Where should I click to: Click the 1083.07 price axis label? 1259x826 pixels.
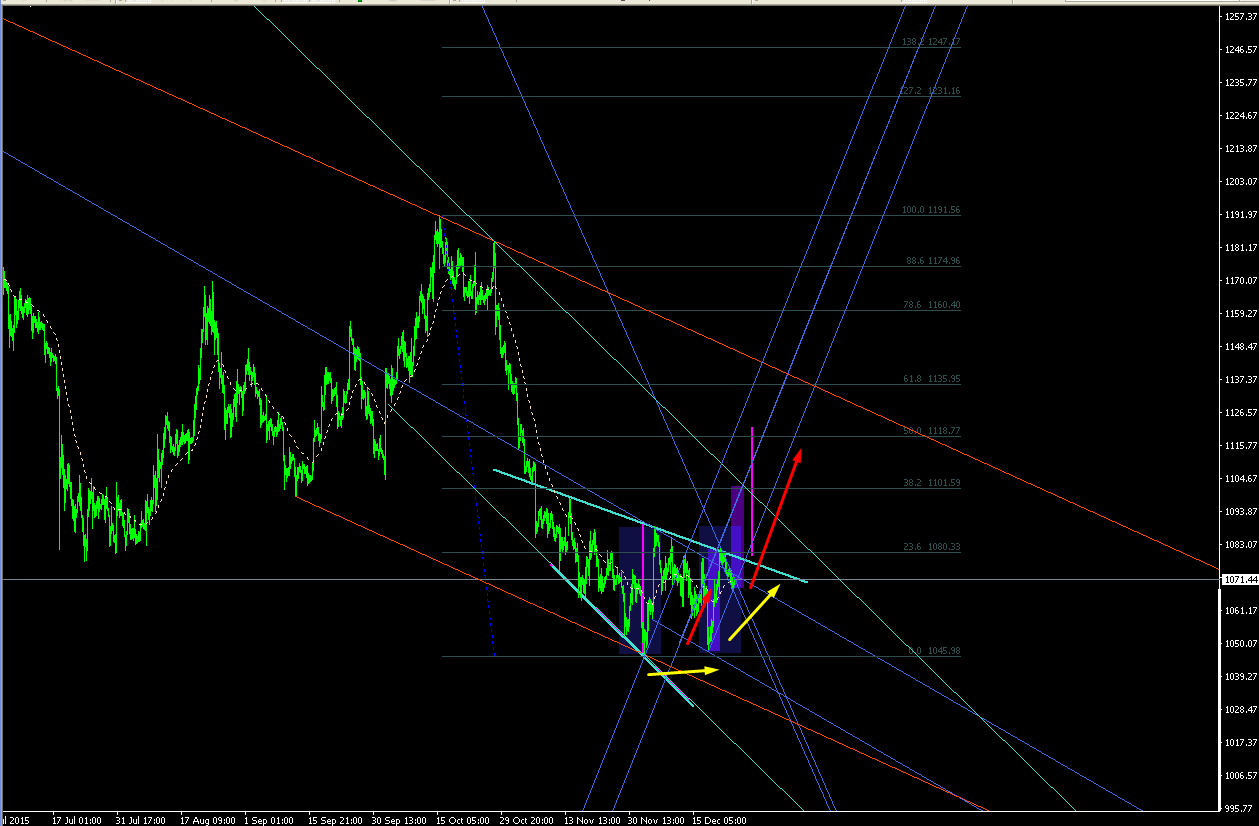click(1241, 545)
